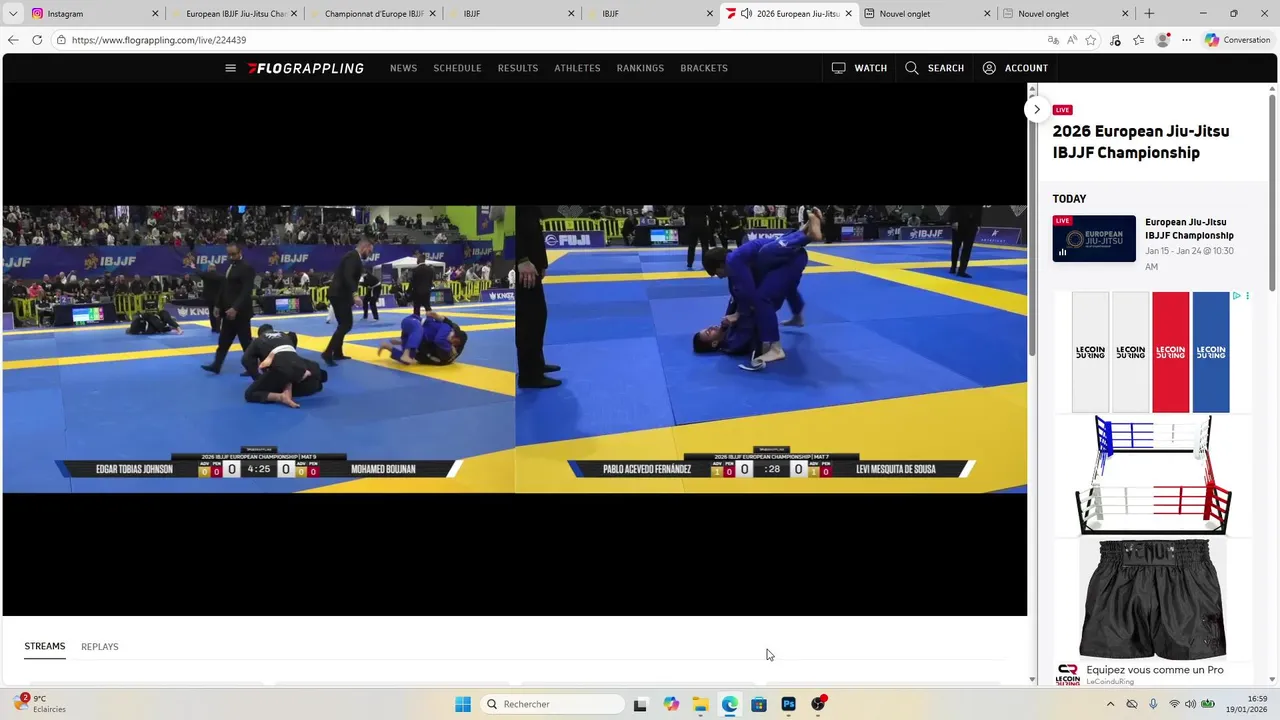Open the boxing ring ad image
Viewport: 1280px width, 720px height.
coord(1153,475)
